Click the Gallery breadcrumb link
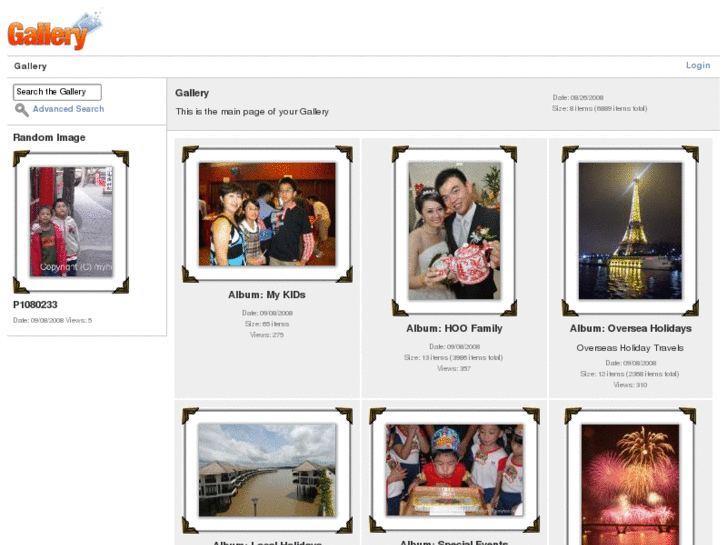This screenshot has width=727, height=545. click(x=30, y=66)
